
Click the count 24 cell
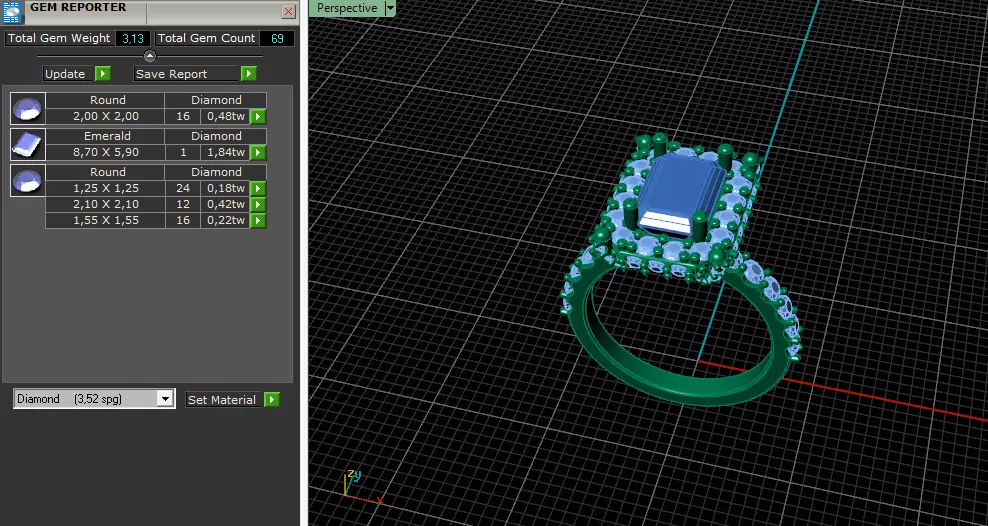tap(183, 188)
